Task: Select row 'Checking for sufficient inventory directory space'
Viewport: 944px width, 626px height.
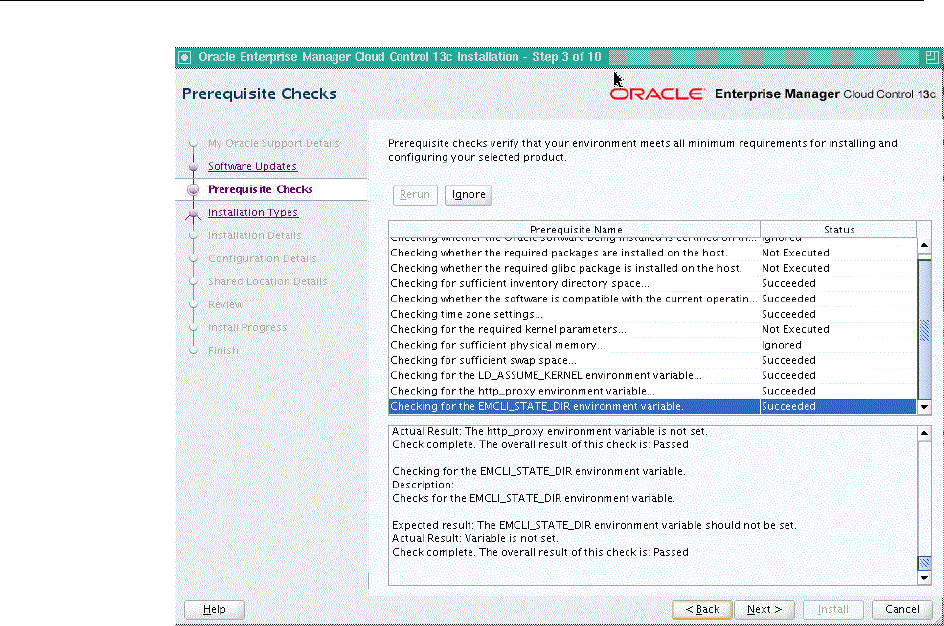Action: pyautogui.click(x=653, y=284)
